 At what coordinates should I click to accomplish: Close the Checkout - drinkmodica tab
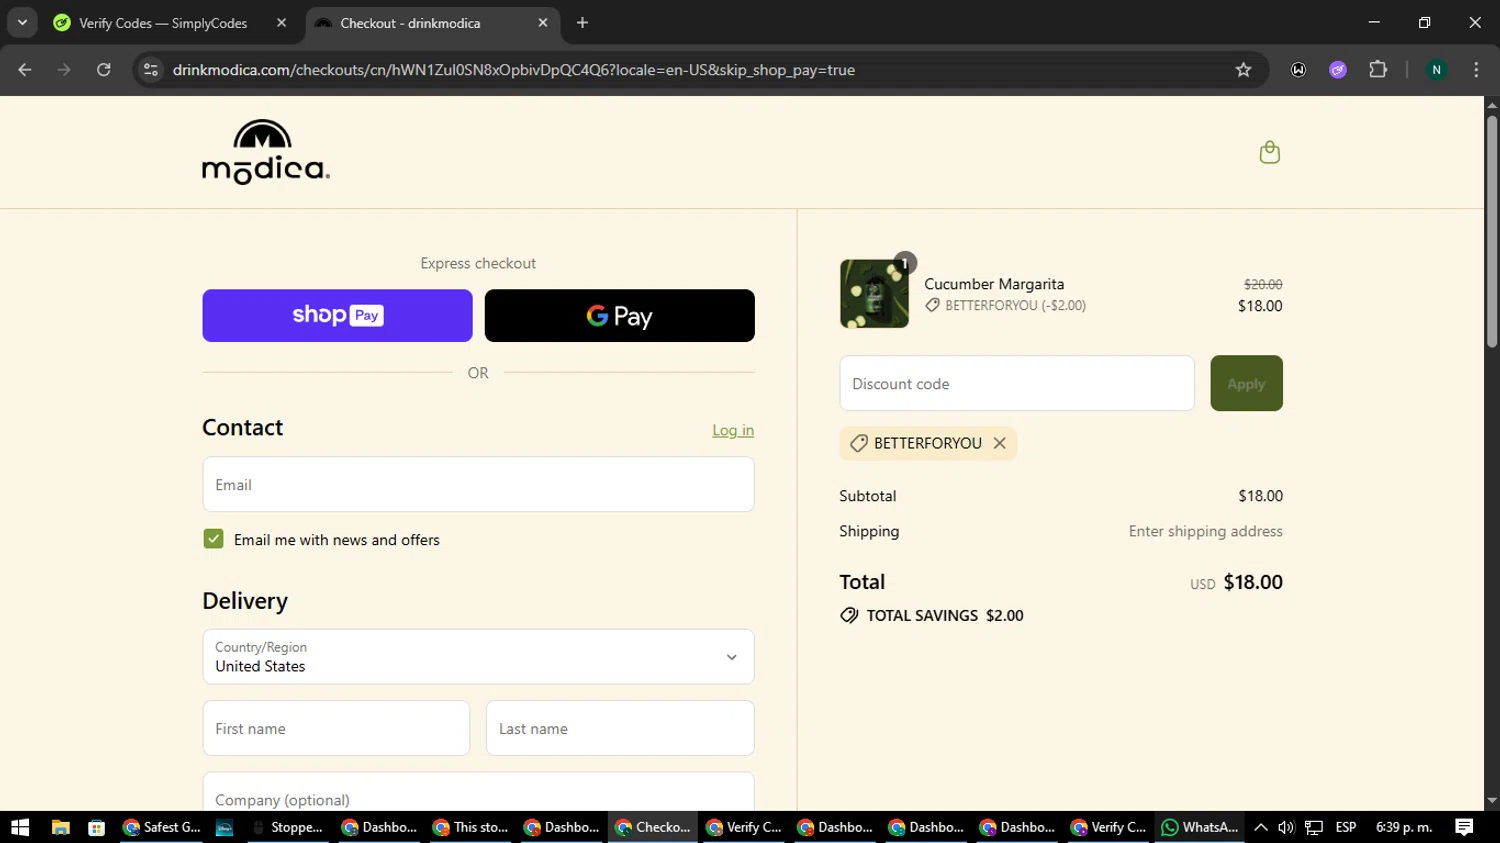pos(543,22)
